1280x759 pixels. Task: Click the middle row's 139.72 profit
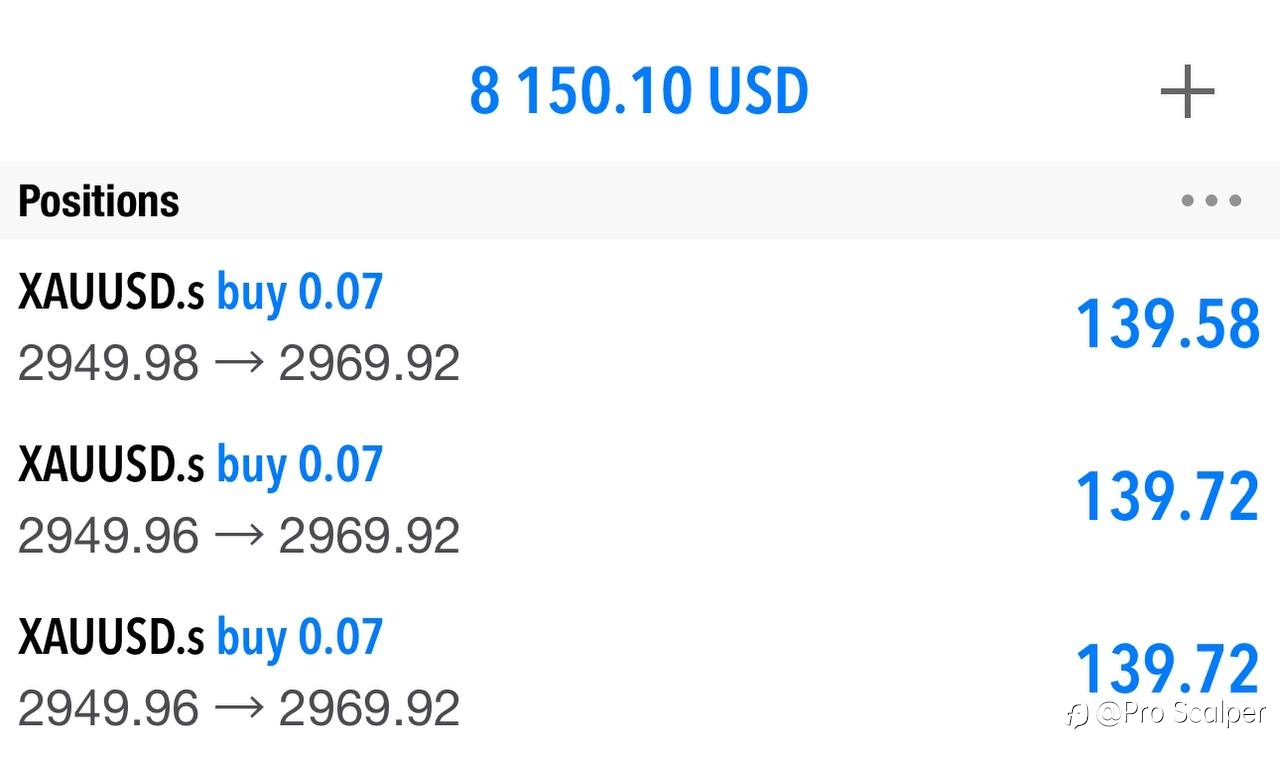[x=1168, y=497]
